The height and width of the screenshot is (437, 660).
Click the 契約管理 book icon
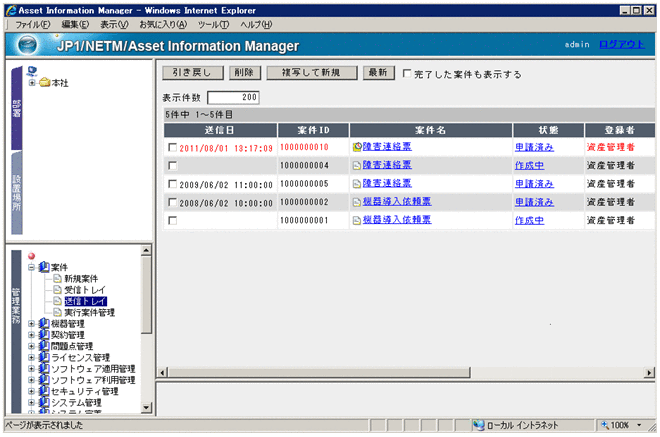(44, 335)
